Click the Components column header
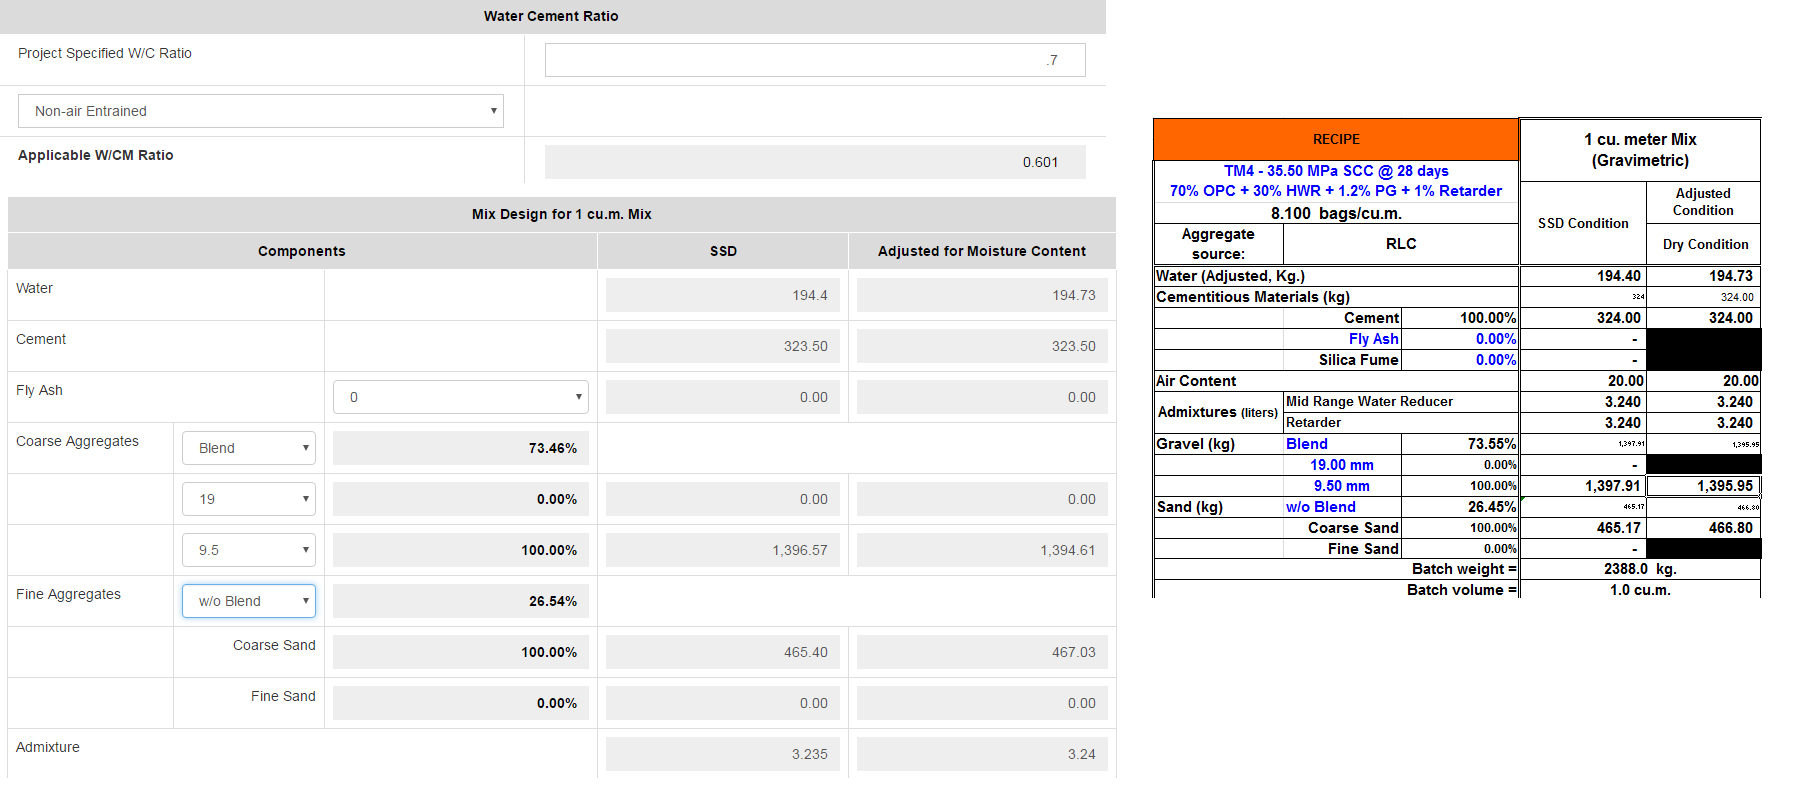This screenshot has height=800, width=1800. click(302, 251)
